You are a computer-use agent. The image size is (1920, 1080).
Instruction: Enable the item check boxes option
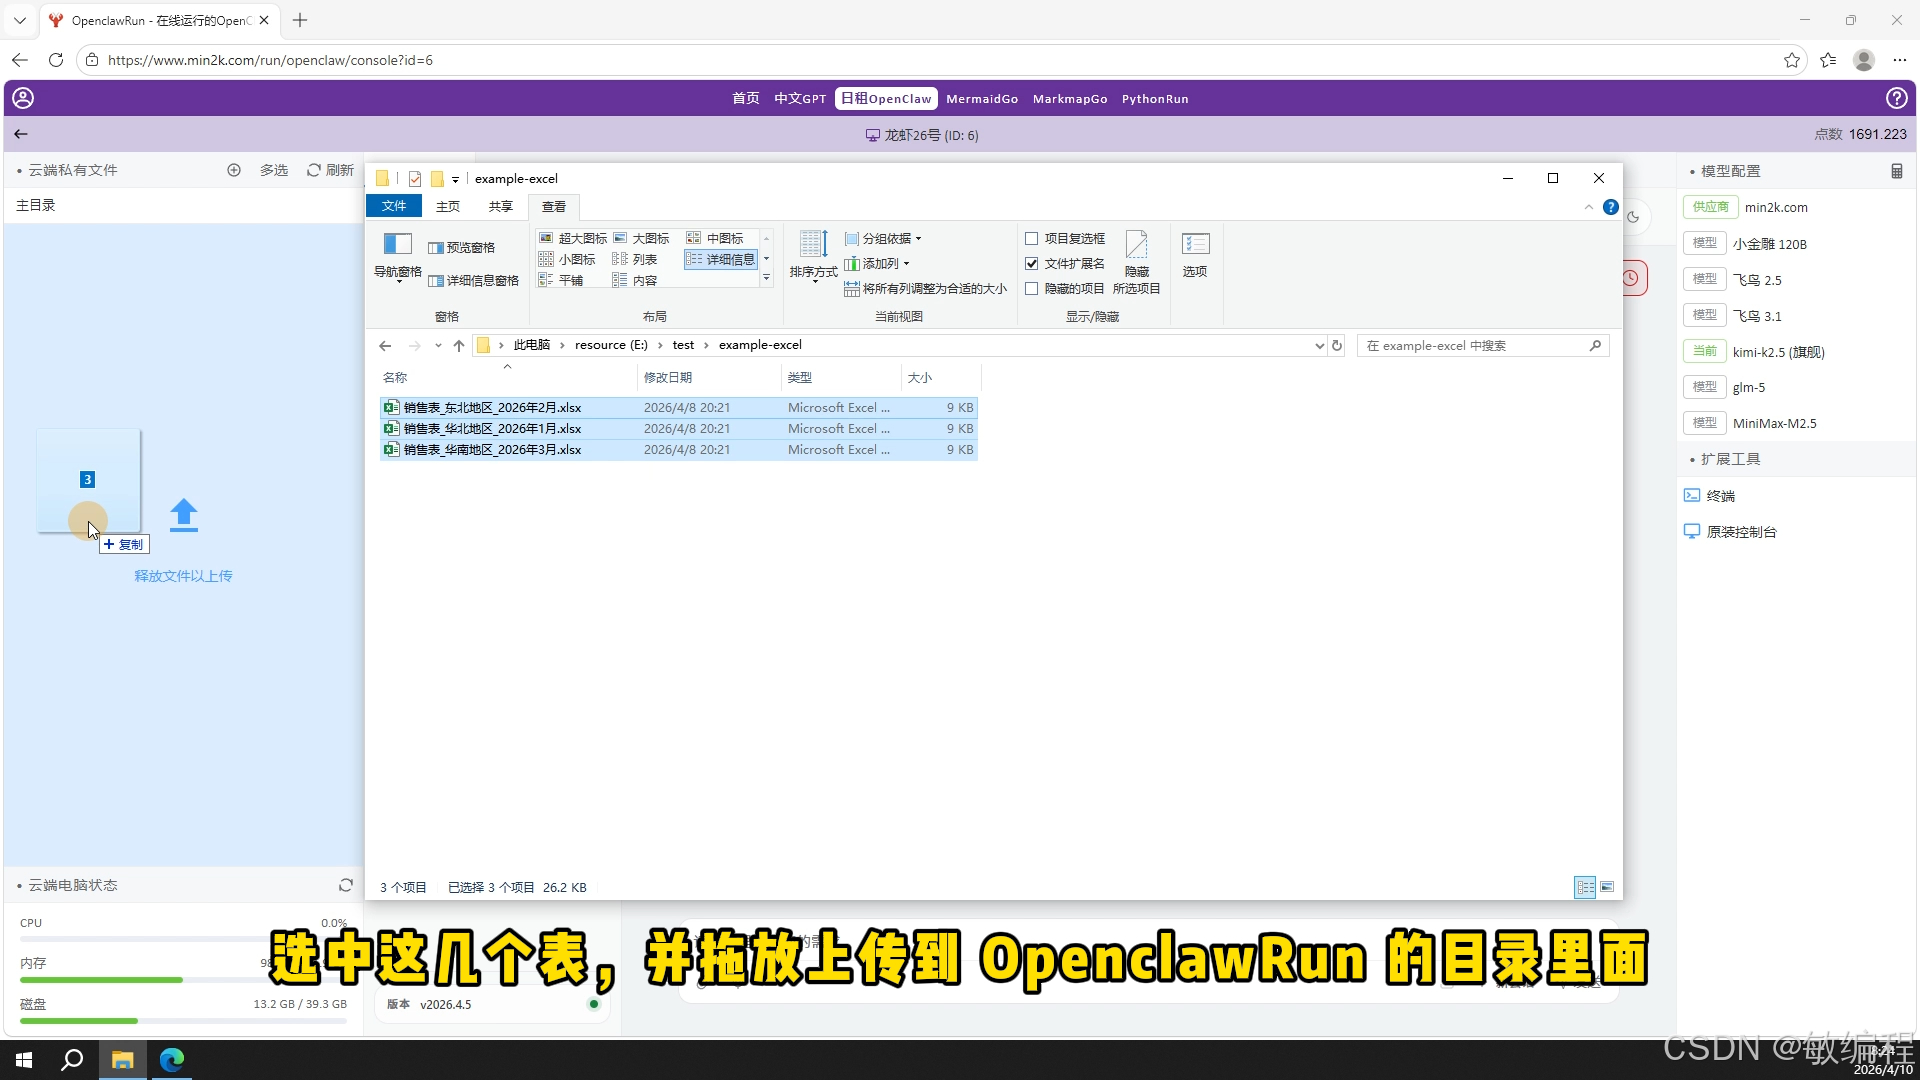1032,239
